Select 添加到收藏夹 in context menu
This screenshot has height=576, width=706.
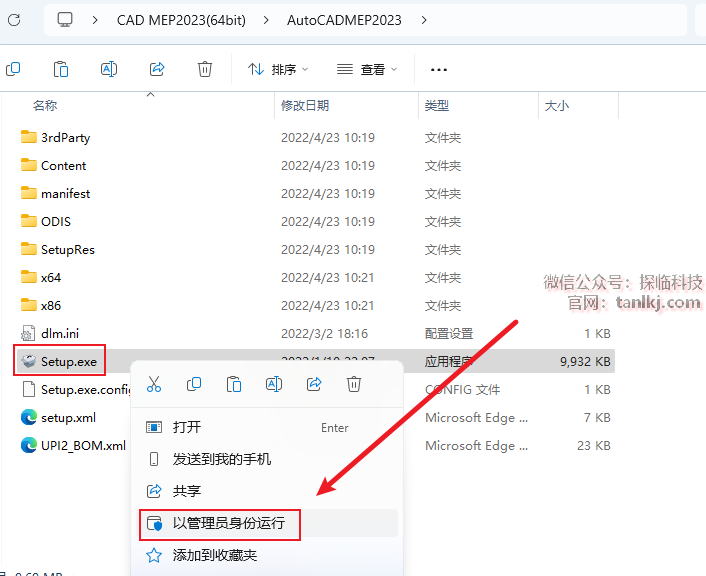coord(268,555)
